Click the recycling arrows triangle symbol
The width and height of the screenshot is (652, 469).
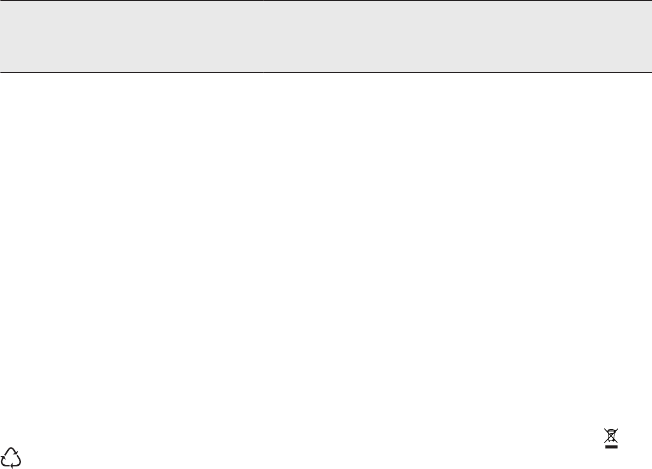pos(11,458)
